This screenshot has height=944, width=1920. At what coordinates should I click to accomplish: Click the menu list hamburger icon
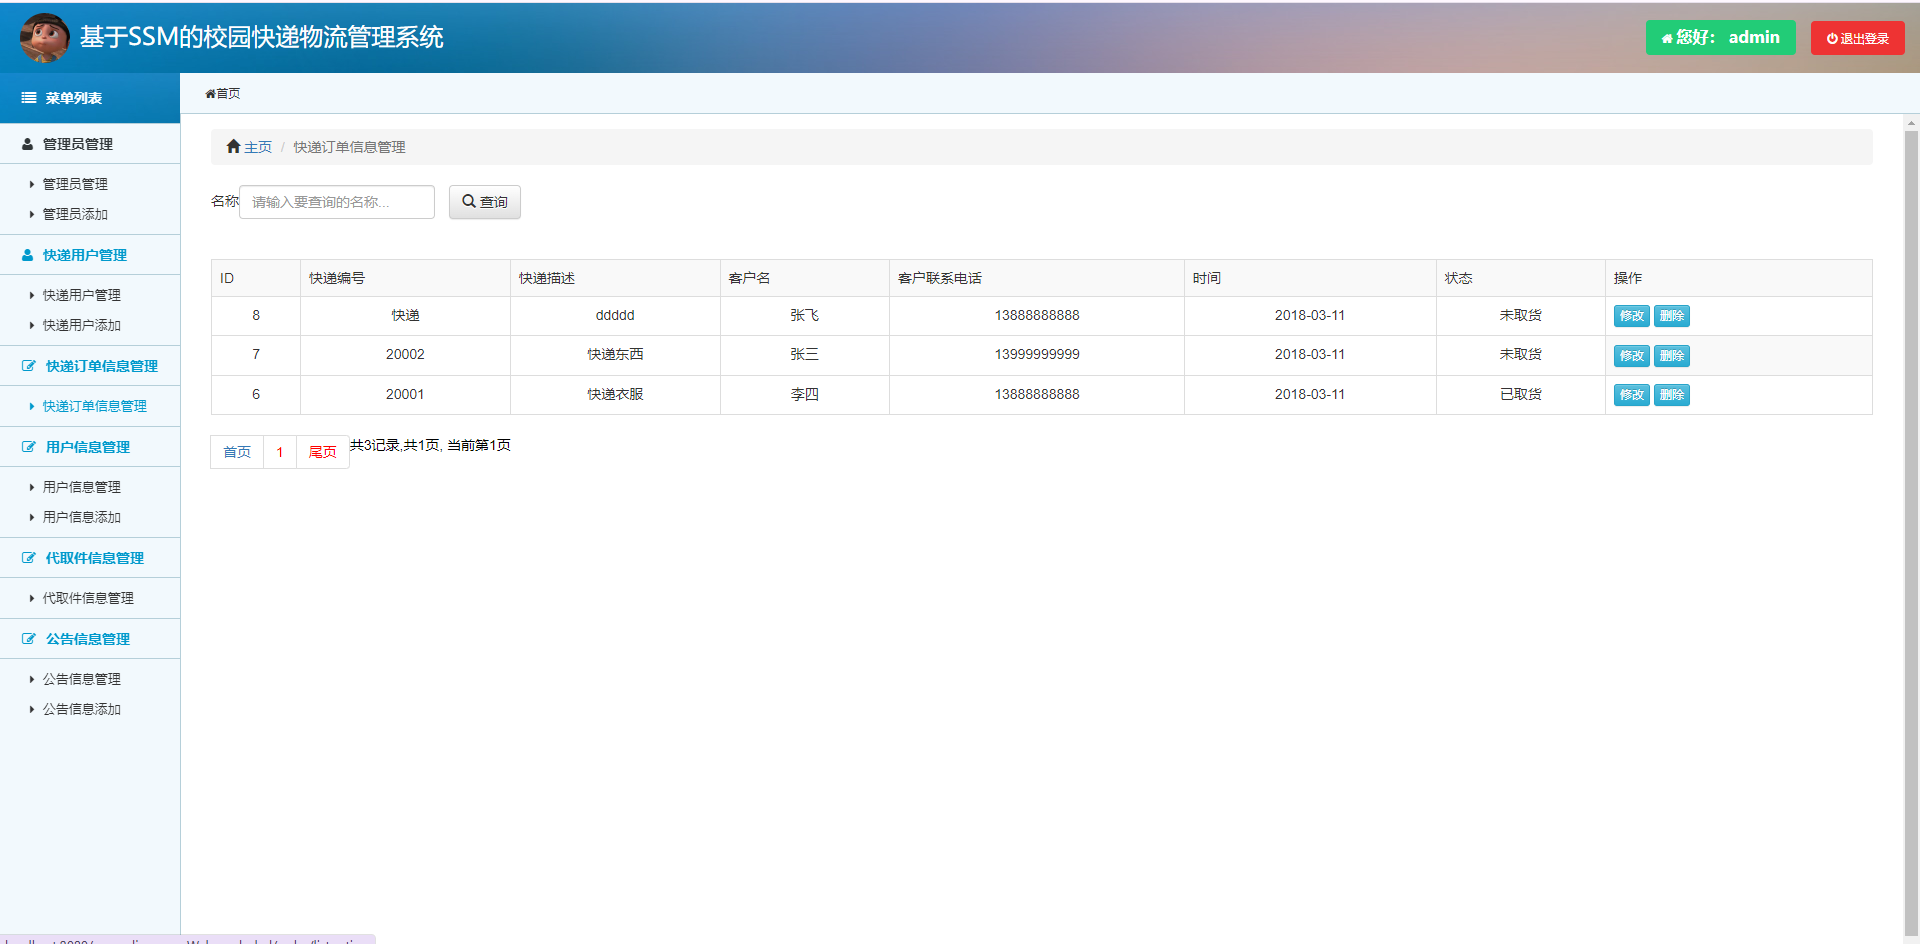coord(29,98)
